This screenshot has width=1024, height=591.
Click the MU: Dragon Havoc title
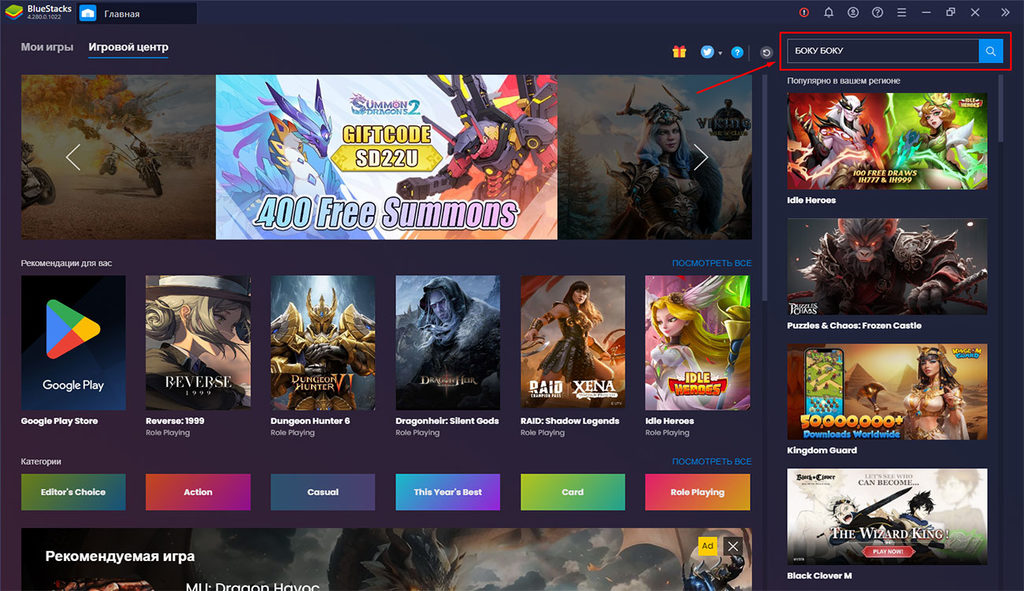tap(253, 586)
